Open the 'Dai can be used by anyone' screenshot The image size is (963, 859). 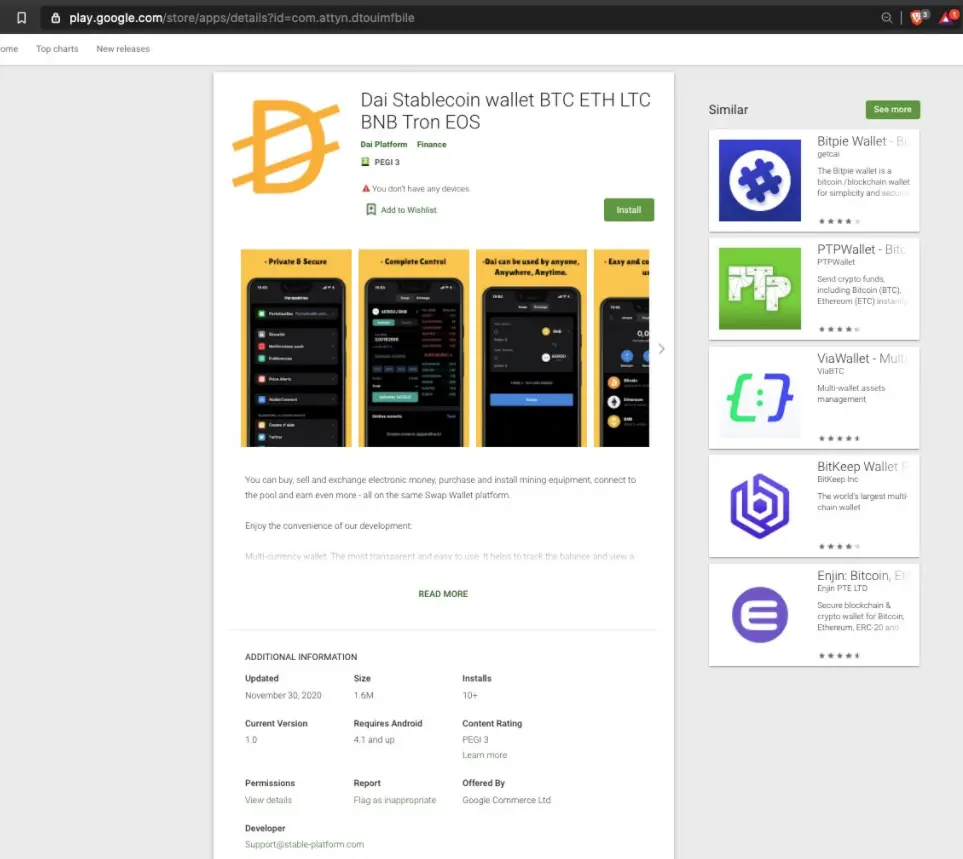[531, 348]
